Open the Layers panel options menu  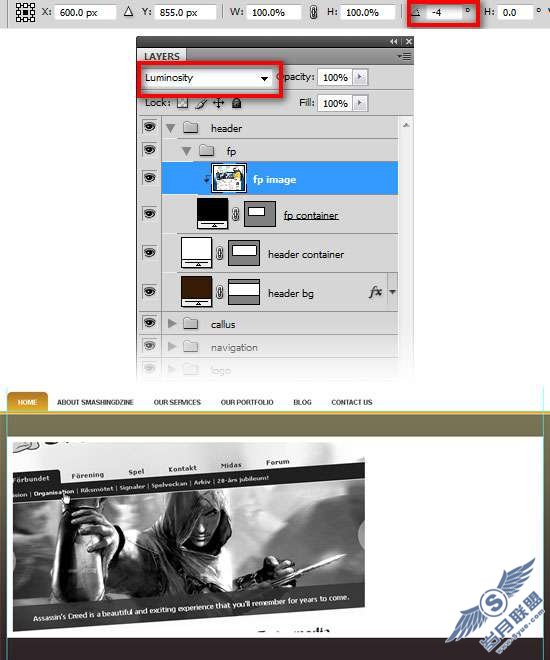(x=404, y=56)
